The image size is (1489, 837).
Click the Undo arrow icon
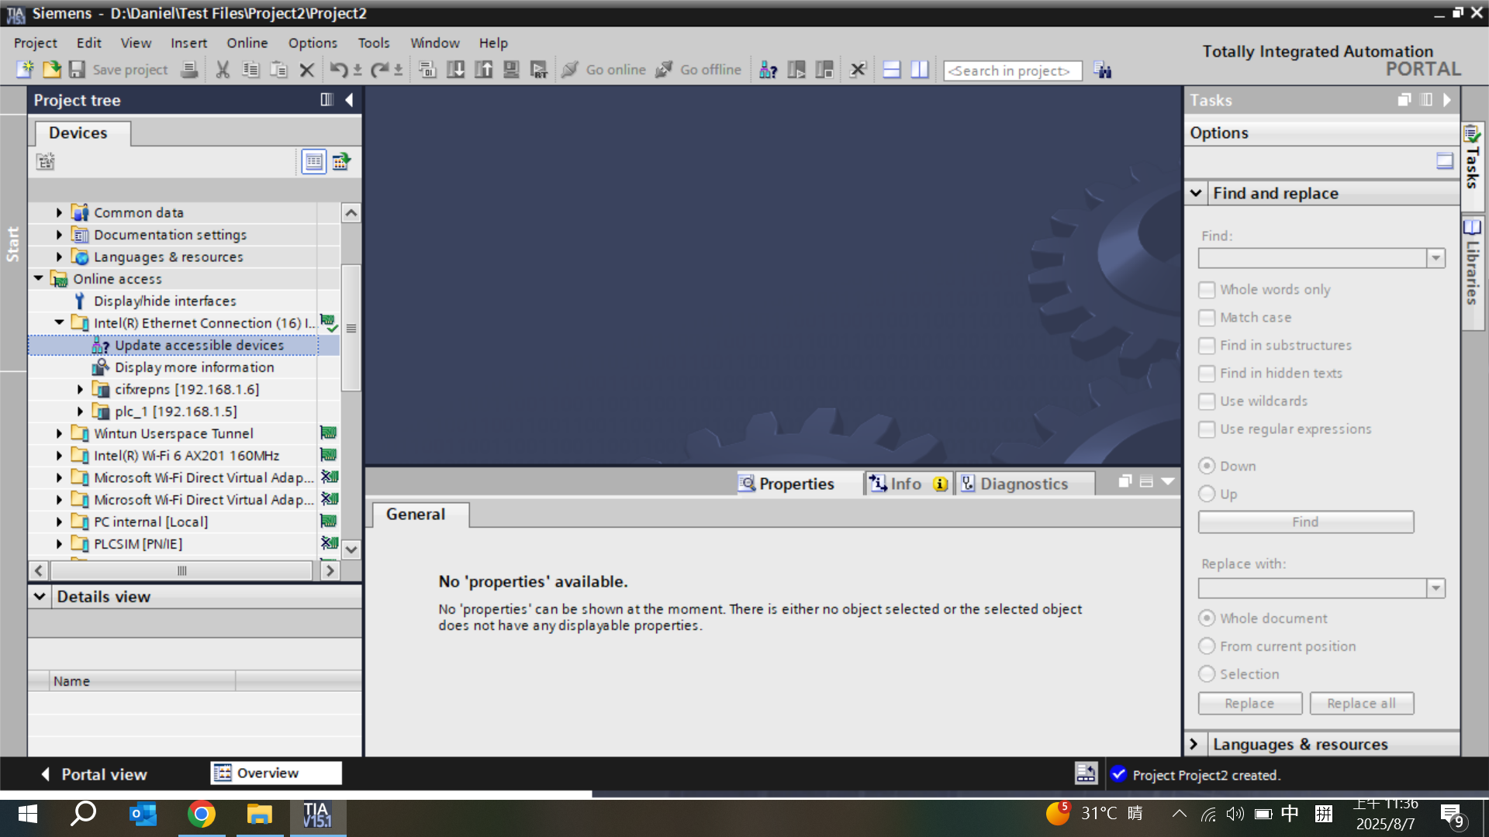[x=339, y=70]
